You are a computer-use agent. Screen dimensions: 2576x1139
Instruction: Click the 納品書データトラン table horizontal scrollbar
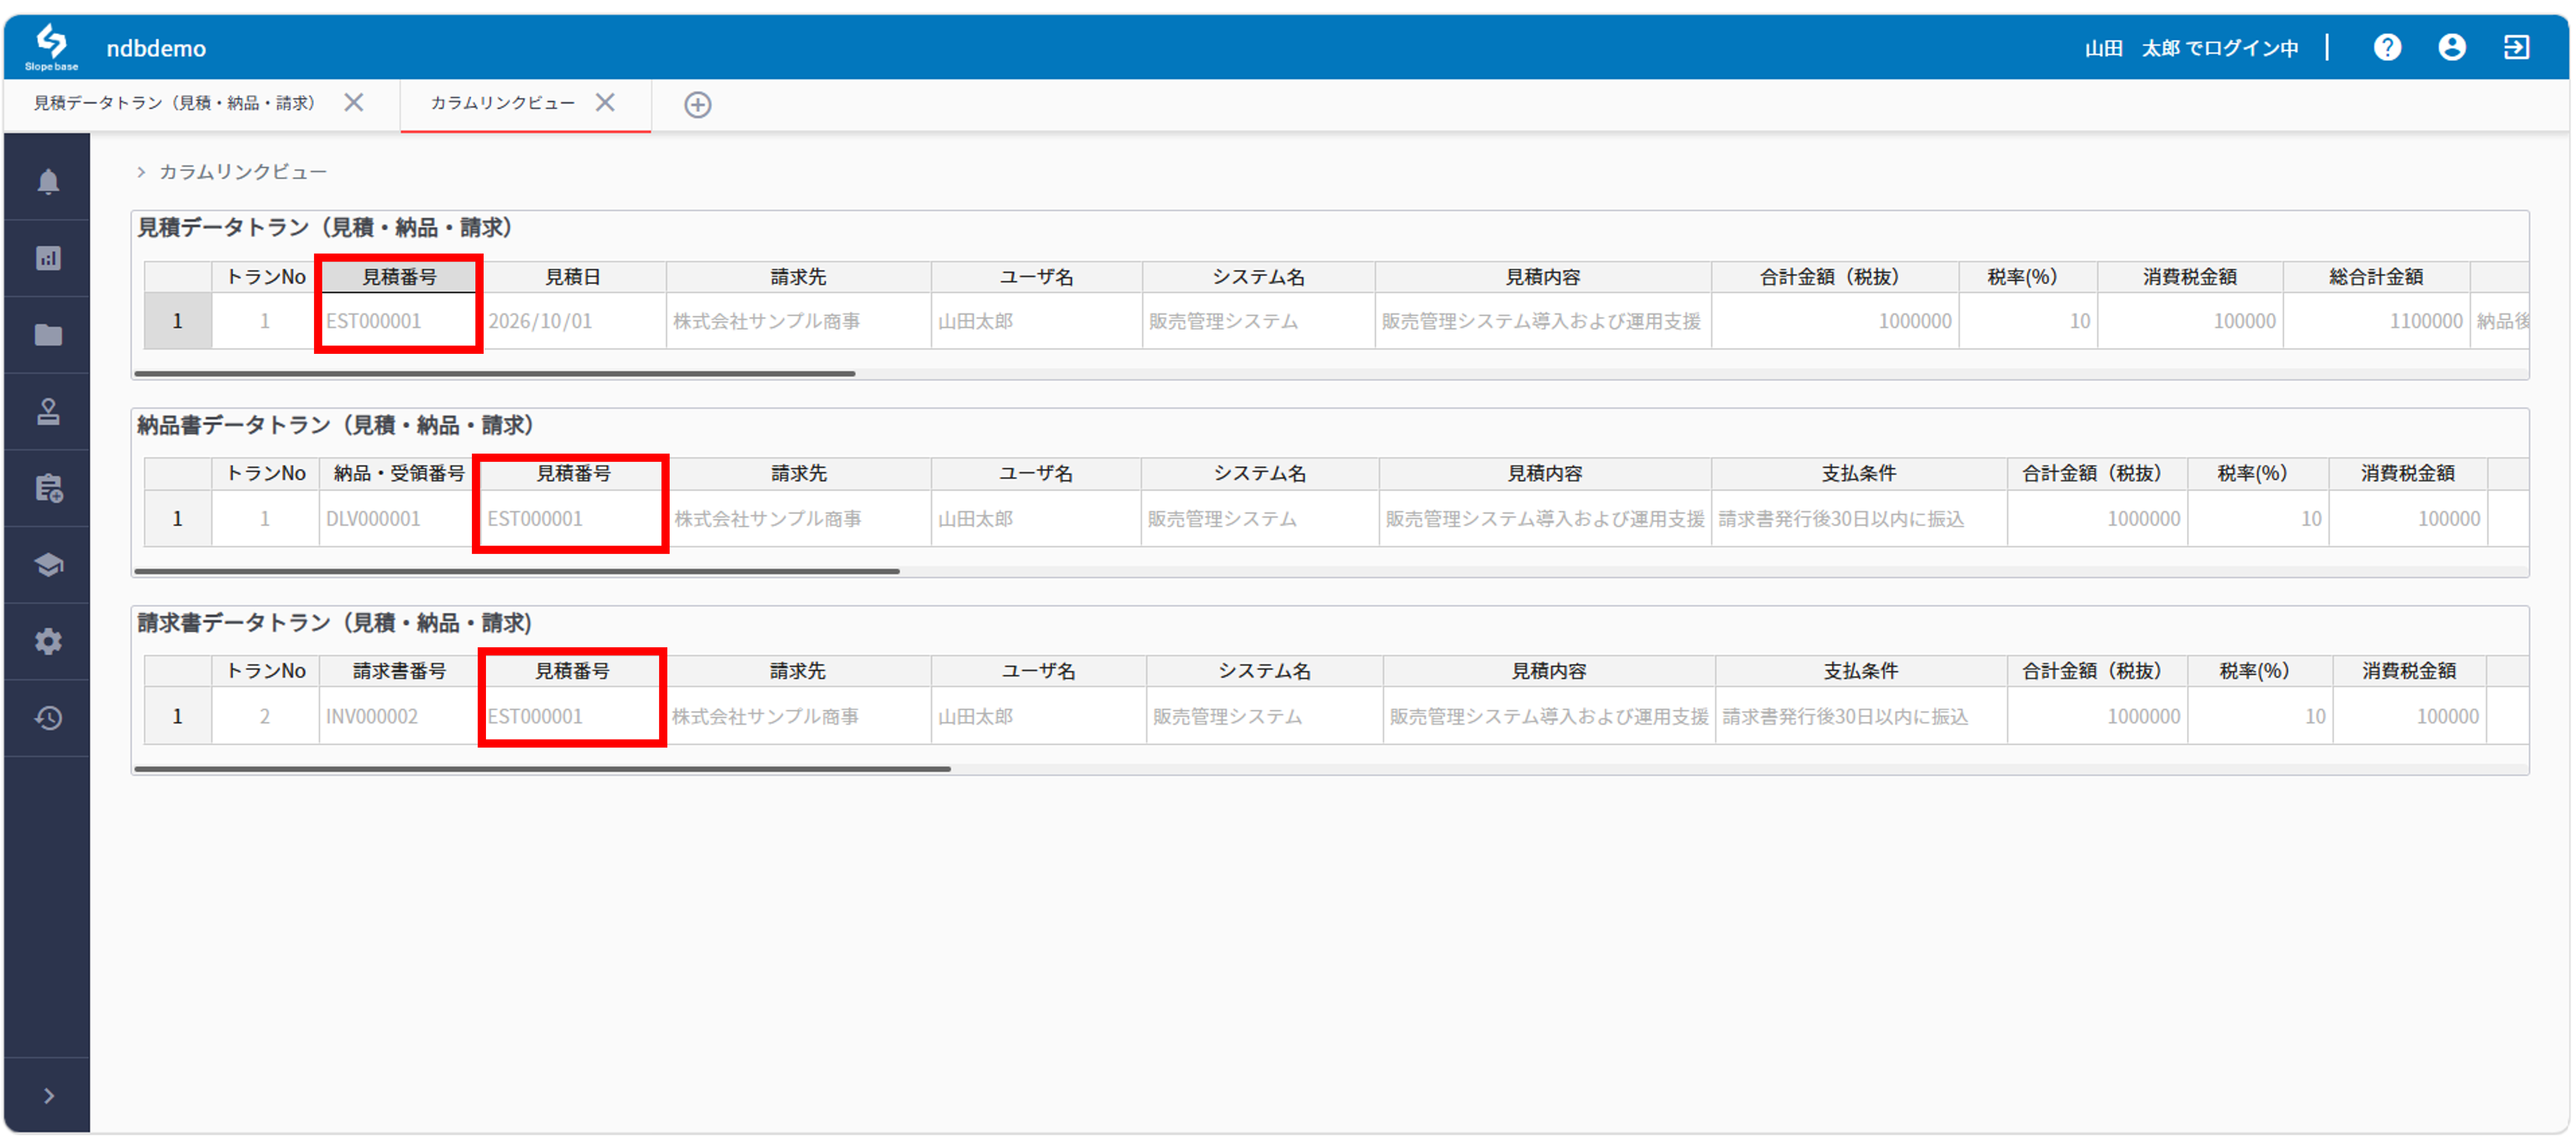[516, 571]
